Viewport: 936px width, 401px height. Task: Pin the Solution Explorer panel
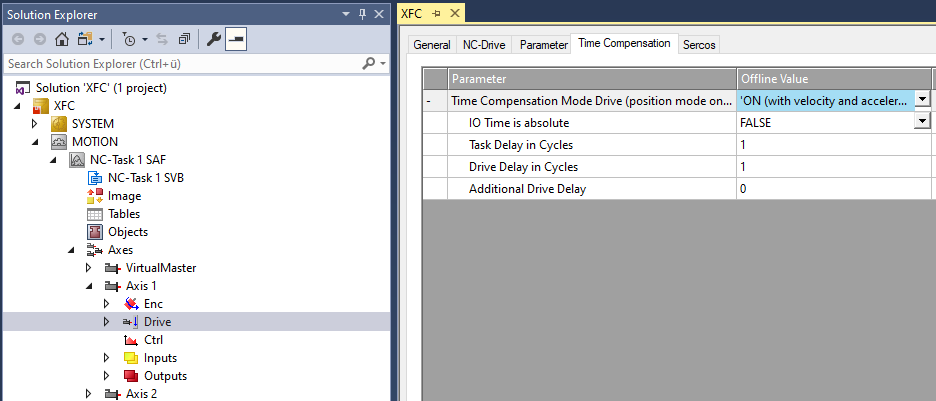362,14
